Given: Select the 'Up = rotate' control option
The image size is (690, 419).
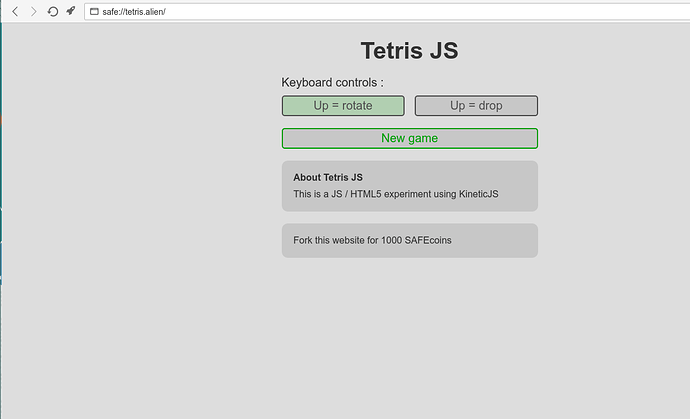Looking at the screenshot, I should click(x=343, y=106).
